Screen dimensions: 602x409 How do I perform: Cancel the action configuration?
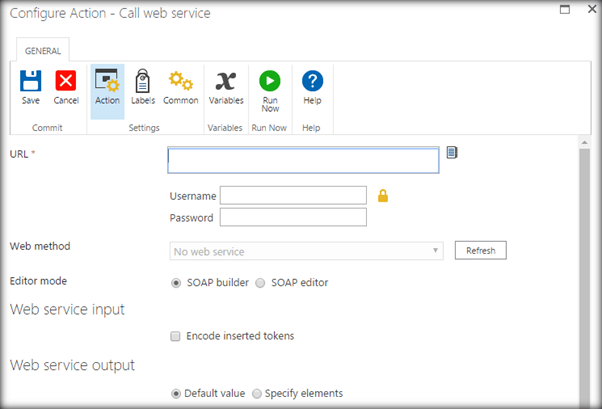point(66,86)
